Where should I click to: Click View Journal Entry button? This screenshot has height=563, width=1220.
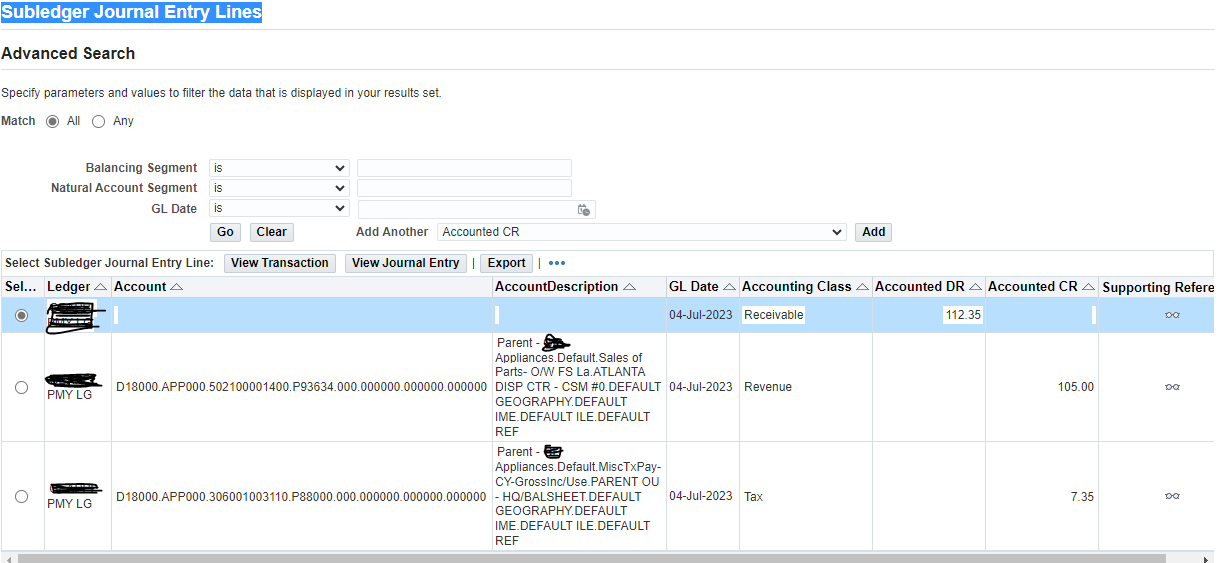405,263
